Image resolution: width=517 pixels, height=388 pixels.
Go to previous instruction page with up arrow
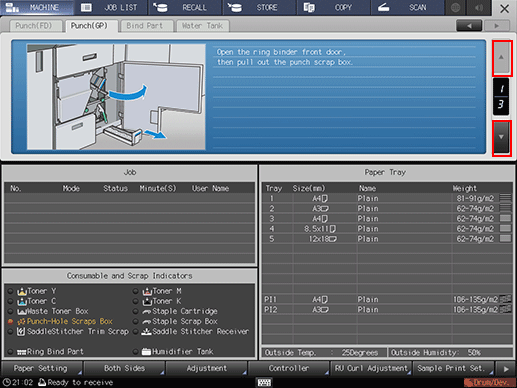[x=502, y=58]
